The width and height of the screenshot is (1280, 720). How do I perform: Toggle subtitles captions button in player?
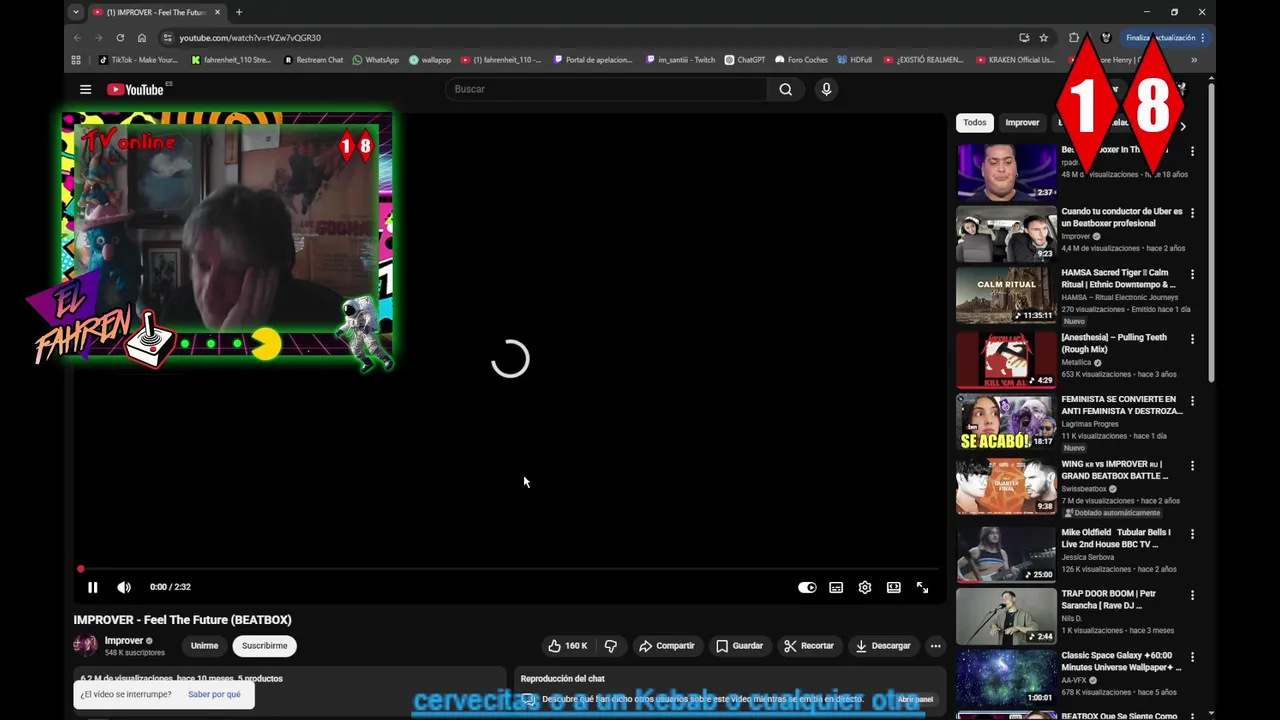tap(836, 587)
